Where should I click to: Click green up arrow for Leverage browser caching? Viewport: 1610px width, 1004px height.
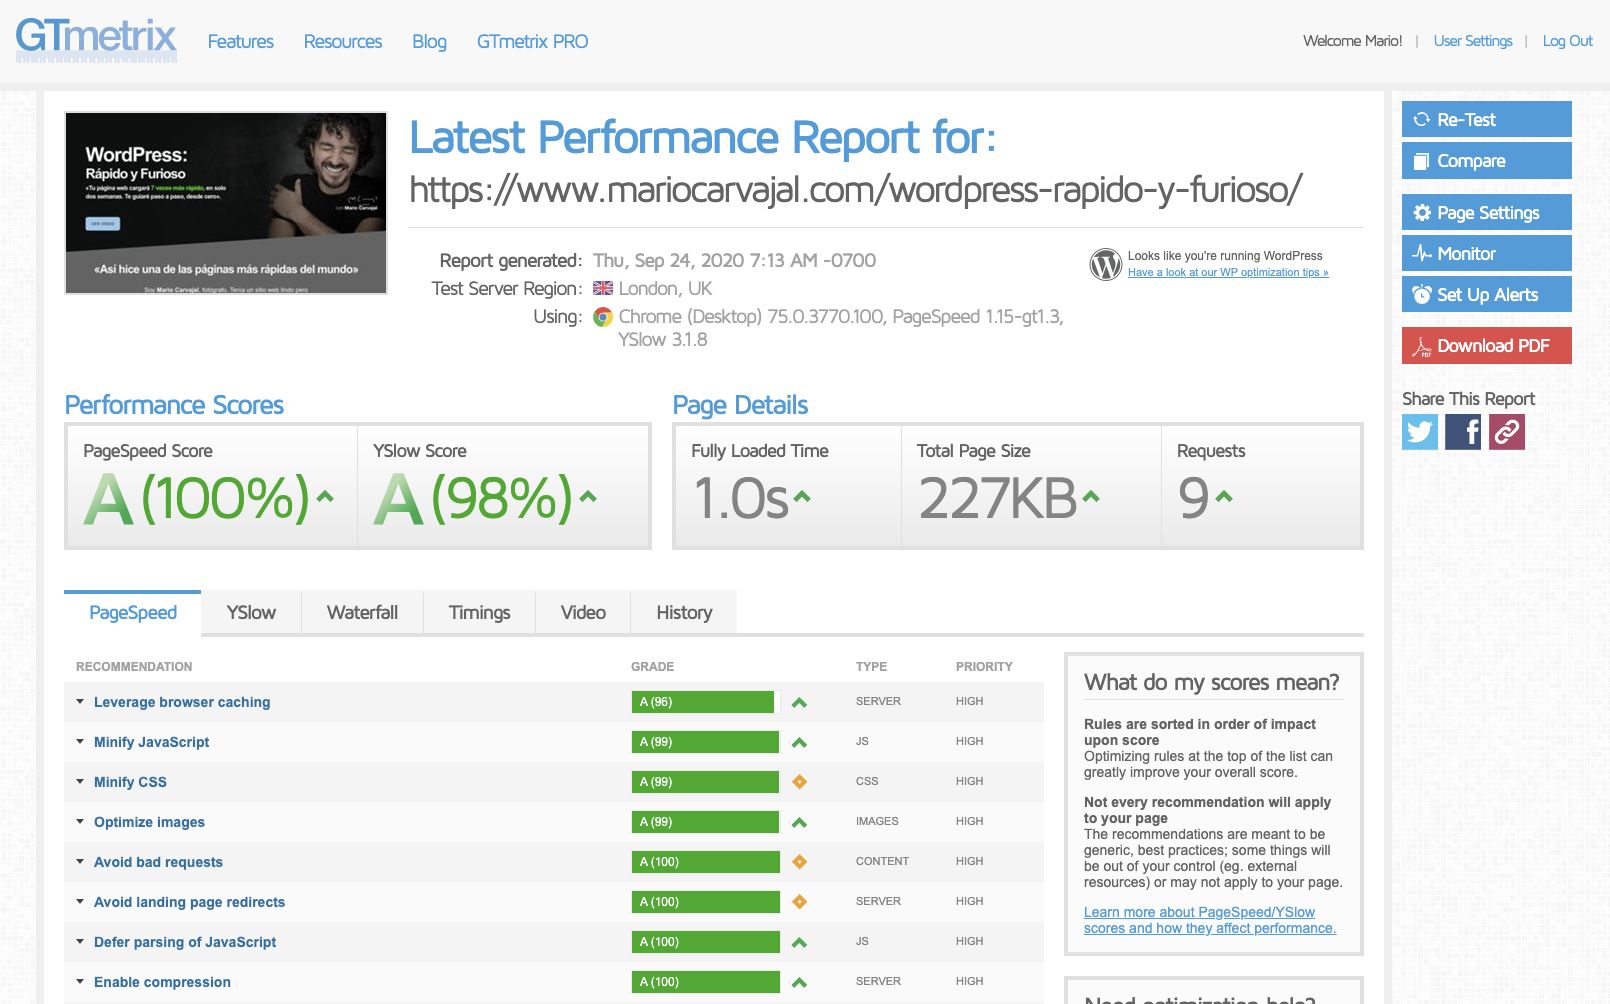pyautogui.click(x=799, y=703)
